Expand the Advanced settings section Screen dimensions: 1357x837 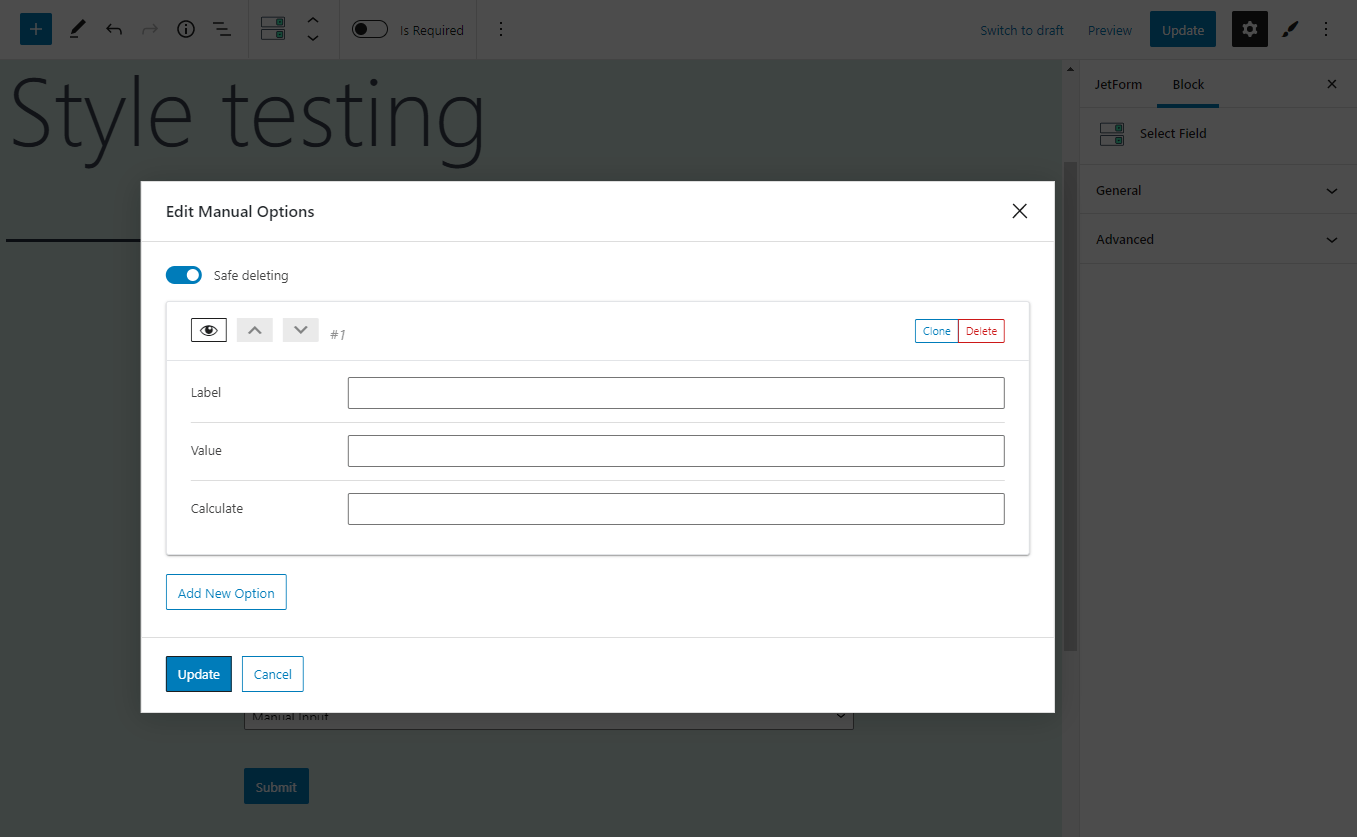point(1216,239)
